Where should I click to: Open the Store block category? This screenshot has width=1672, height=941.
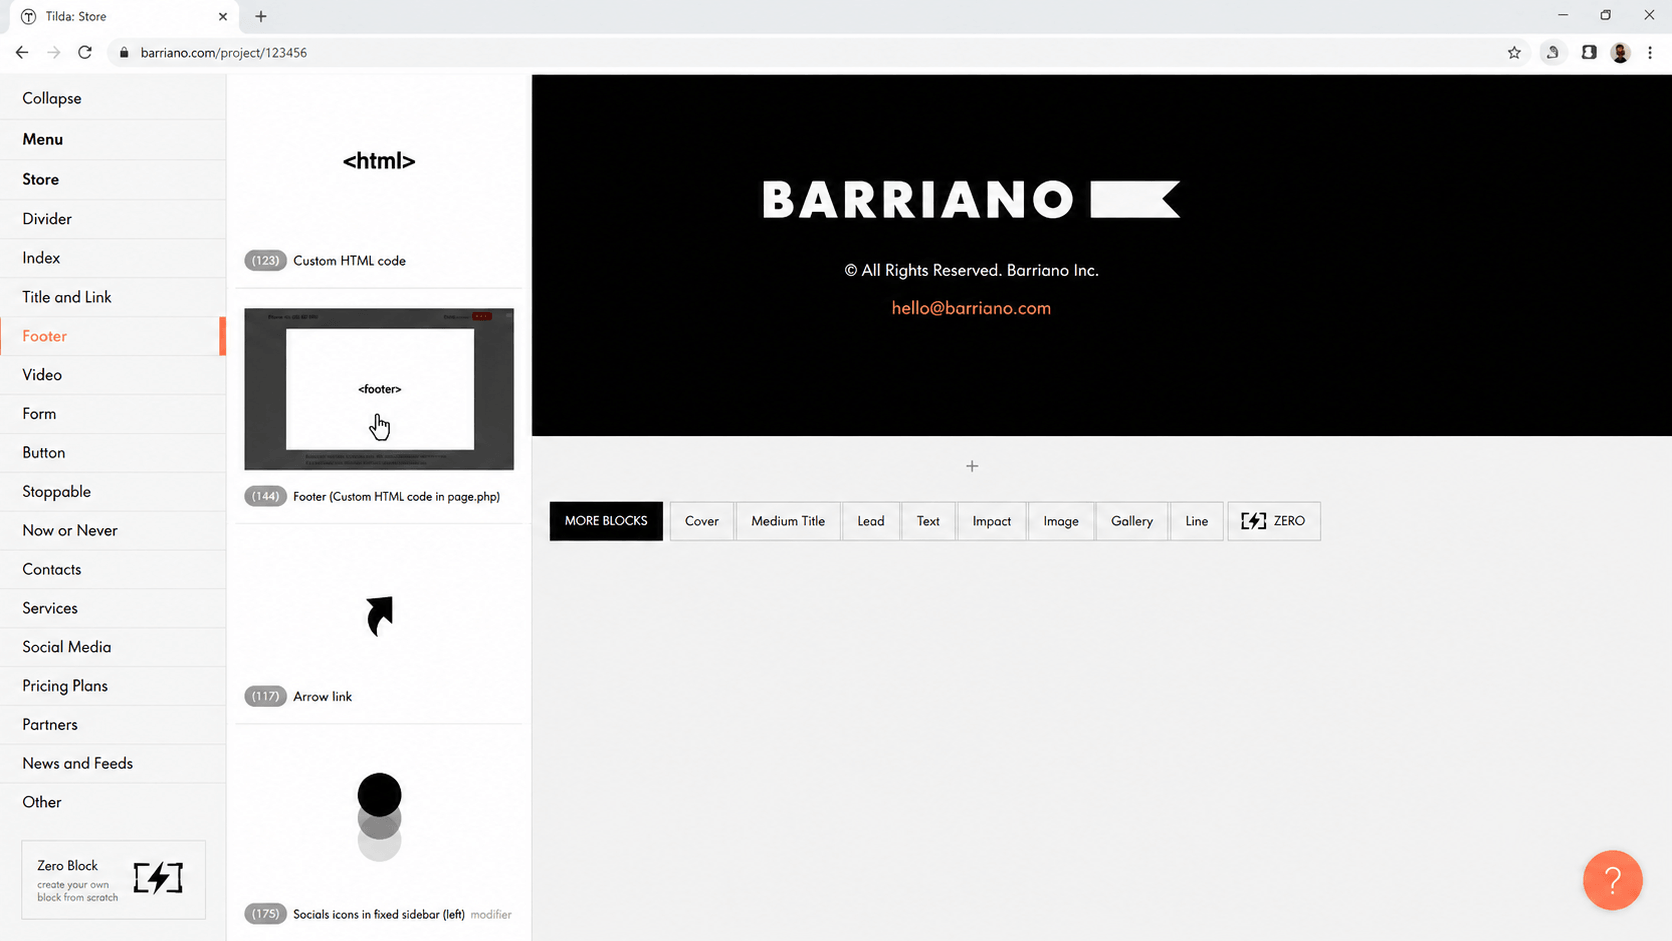click(113, 179)
